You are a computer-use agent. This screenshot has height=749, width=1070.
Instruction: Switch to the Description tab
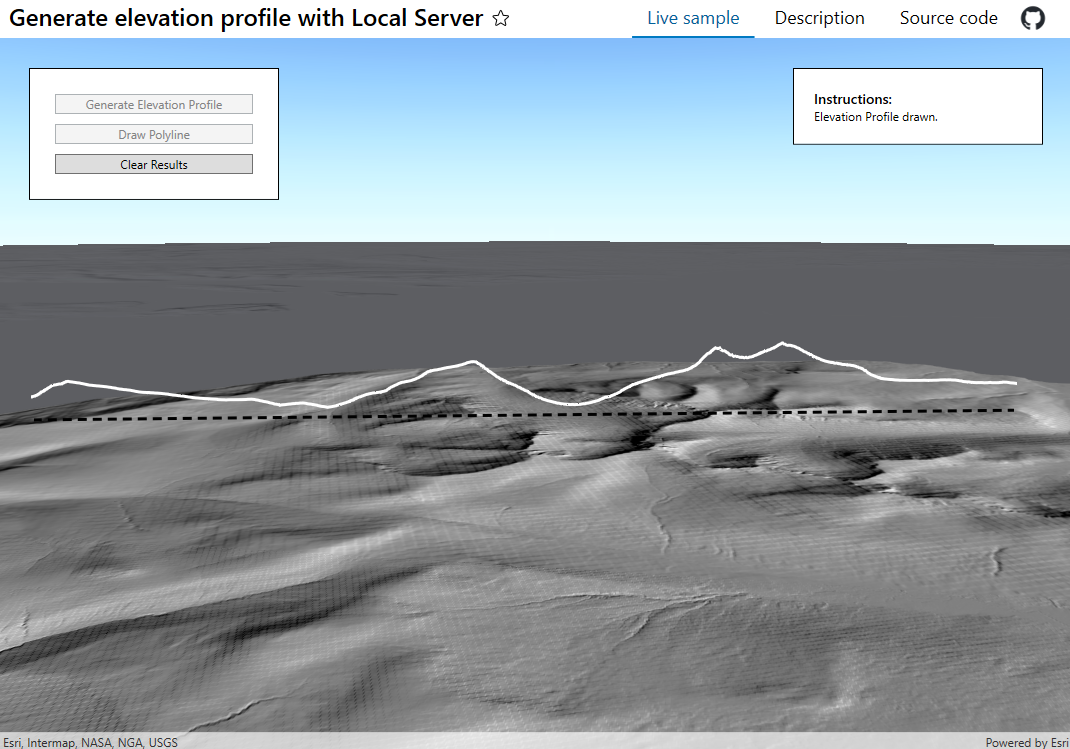pos(819,17)
